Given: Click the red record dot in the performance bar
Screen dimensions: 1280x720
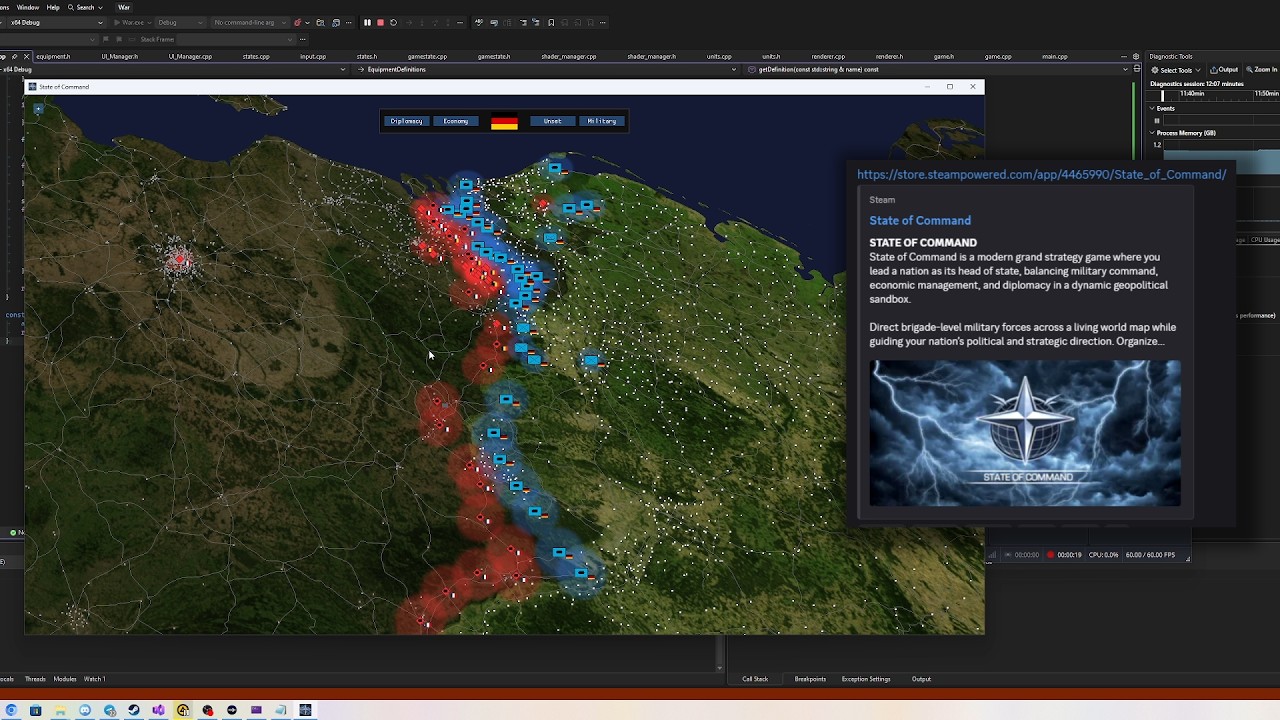Looking at the screenshot, I should (x=1051, y=555).
